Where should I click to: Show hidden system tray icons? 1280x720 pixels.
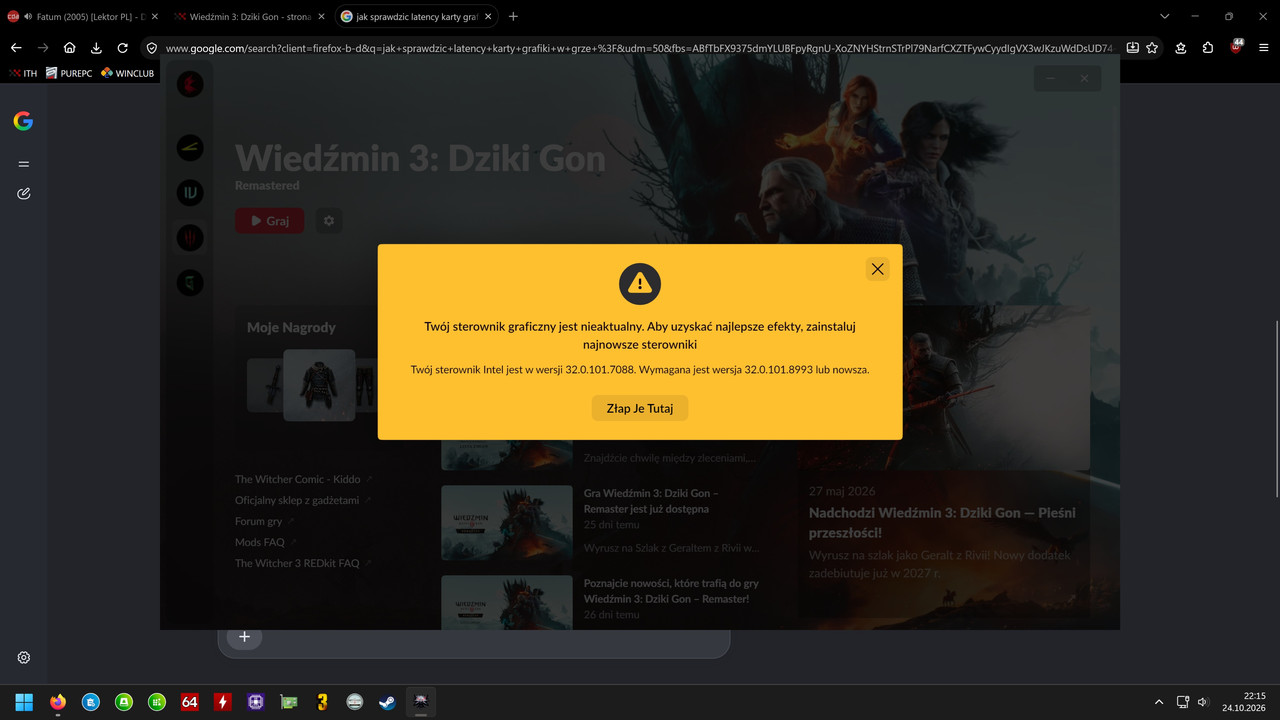tap(1159, 702)
